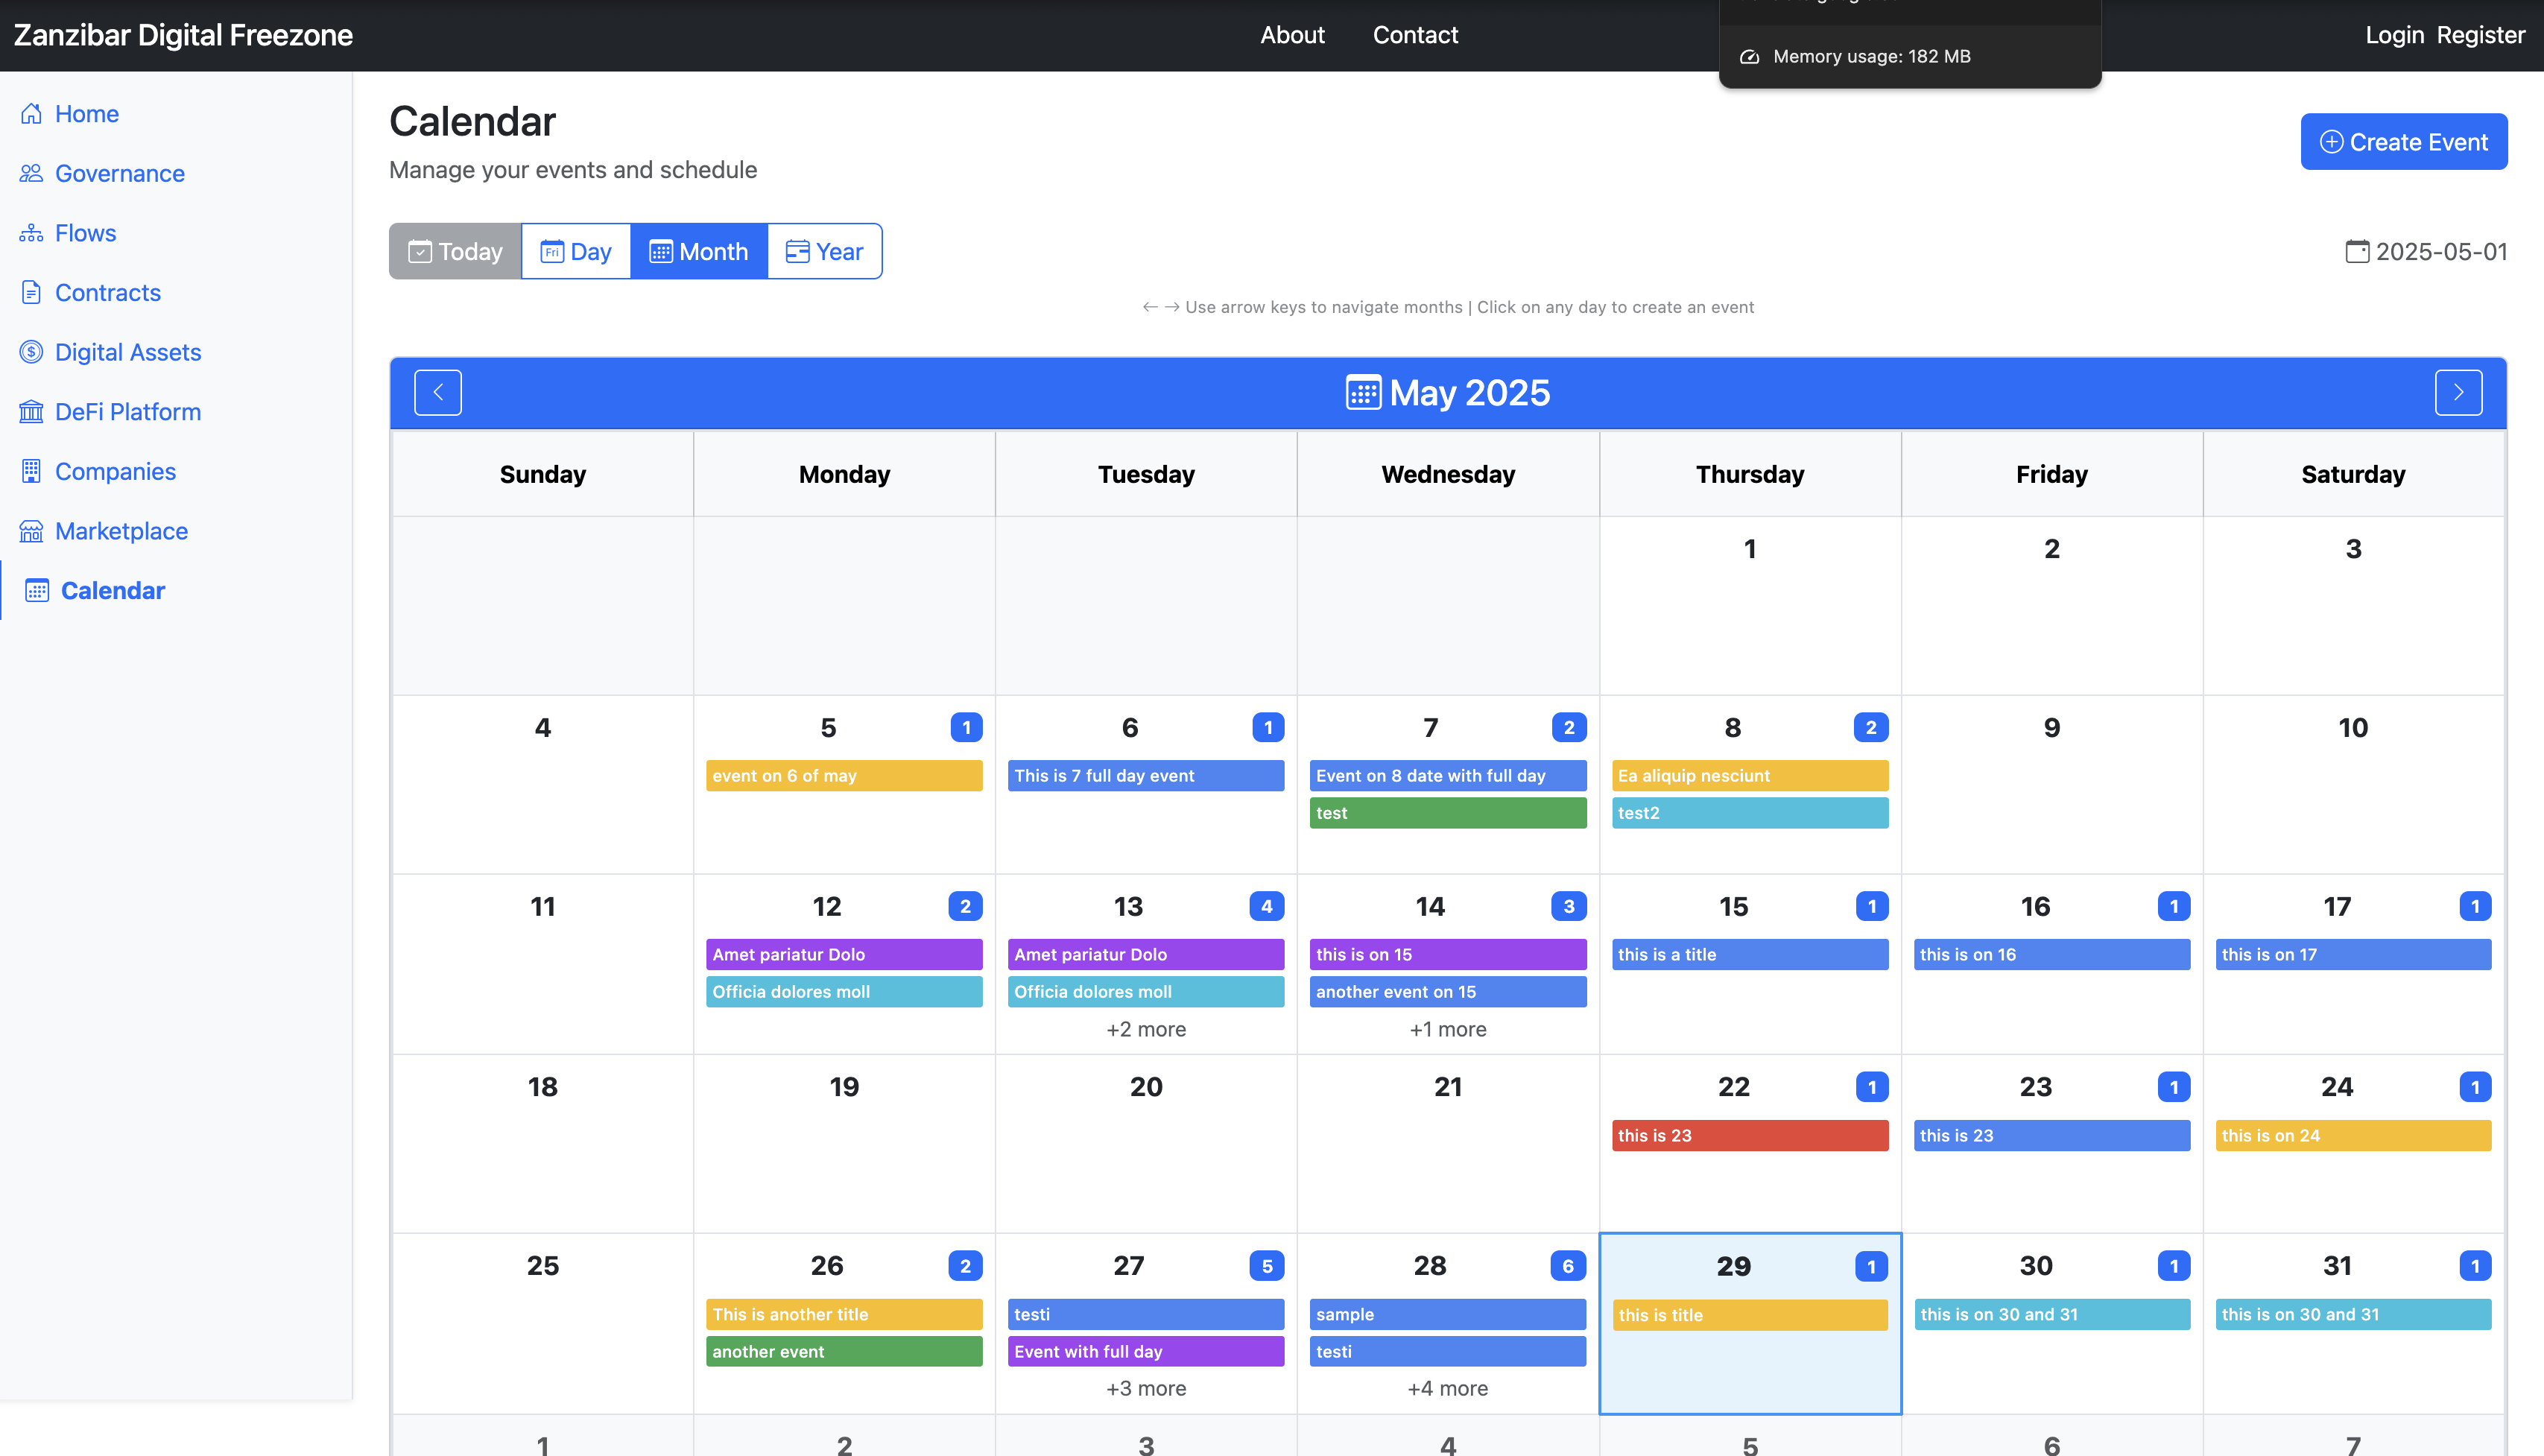2544x1456 pixels.
Task: Open the 'This is another title' event
Action: coord(844,1315)
